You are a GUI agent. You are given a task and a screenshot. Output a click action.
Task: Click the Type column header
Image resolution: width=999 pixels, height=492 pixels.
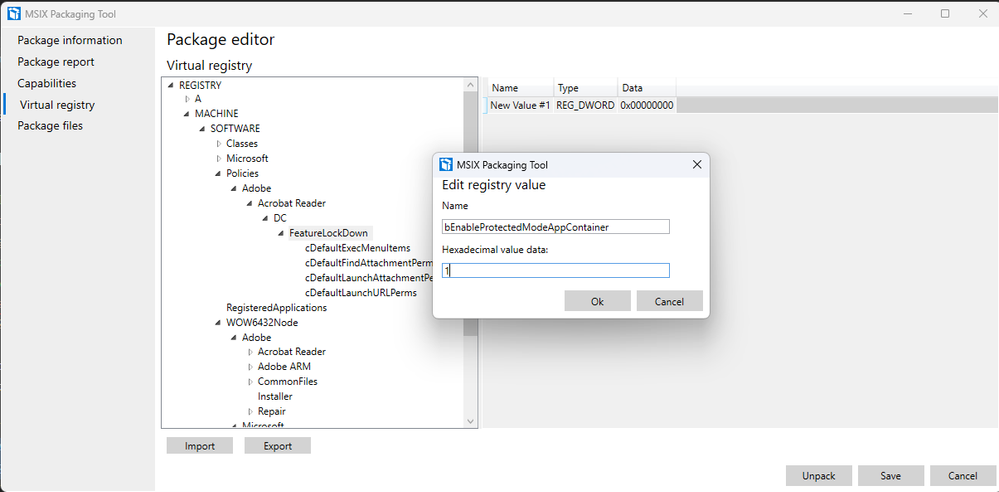click(586, 88)
